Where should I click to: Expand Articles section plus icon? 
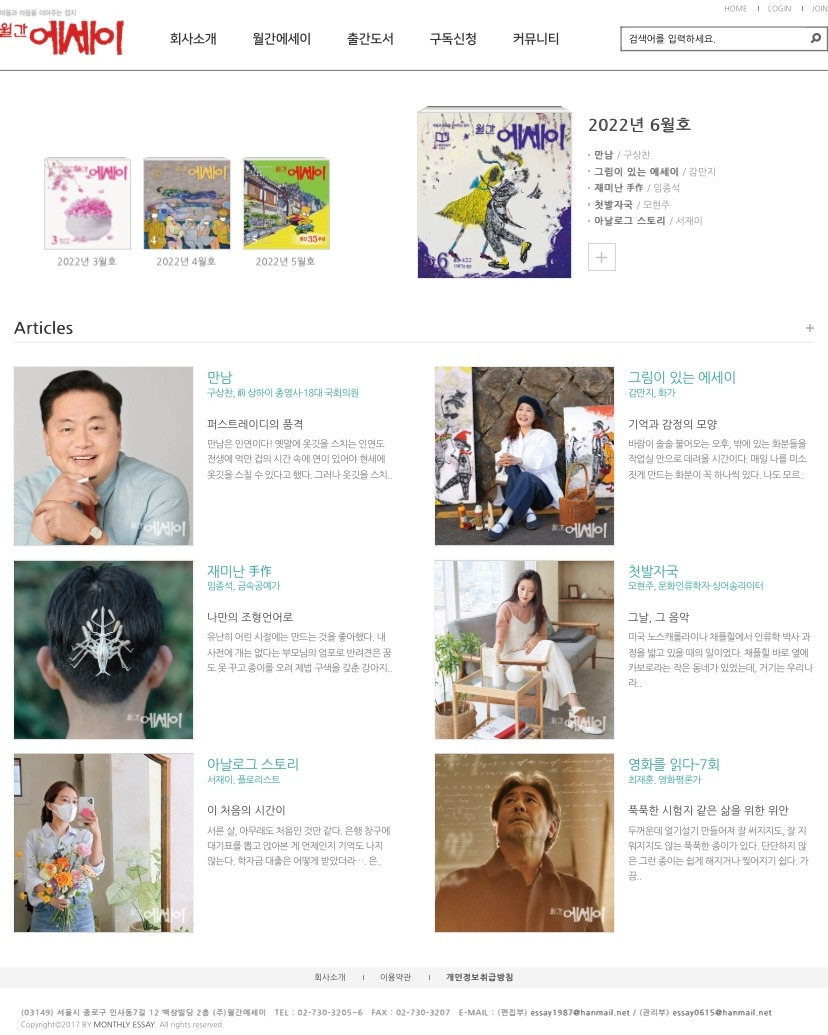click(810, 327)
